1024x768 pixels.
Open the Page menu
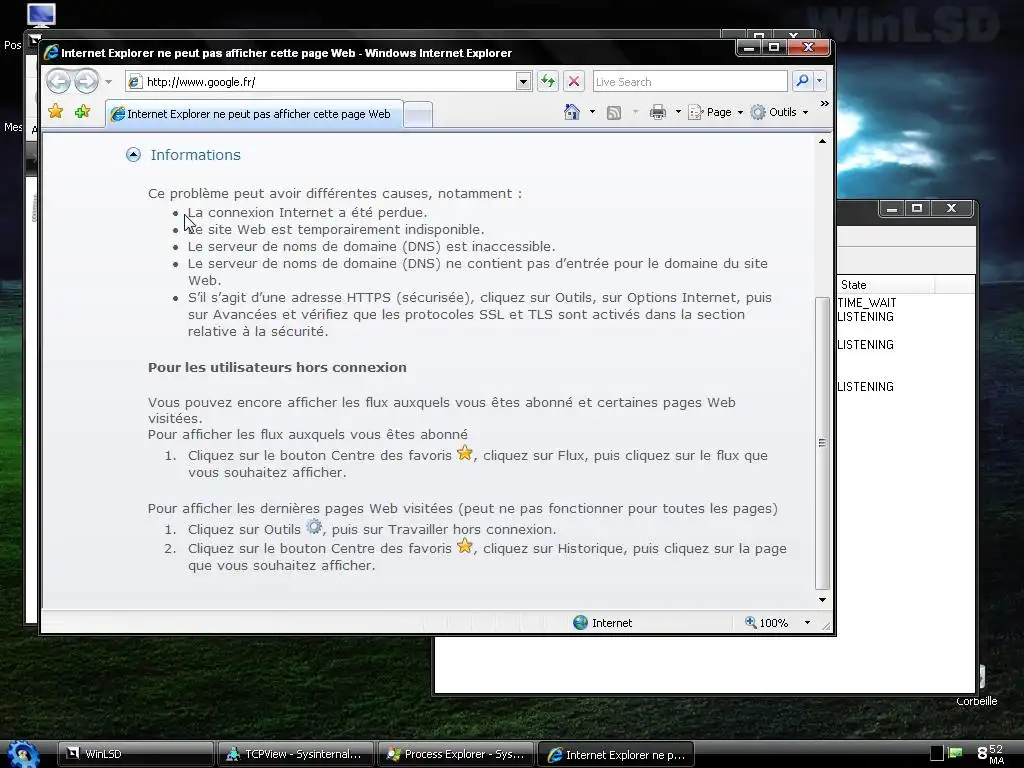715,112
